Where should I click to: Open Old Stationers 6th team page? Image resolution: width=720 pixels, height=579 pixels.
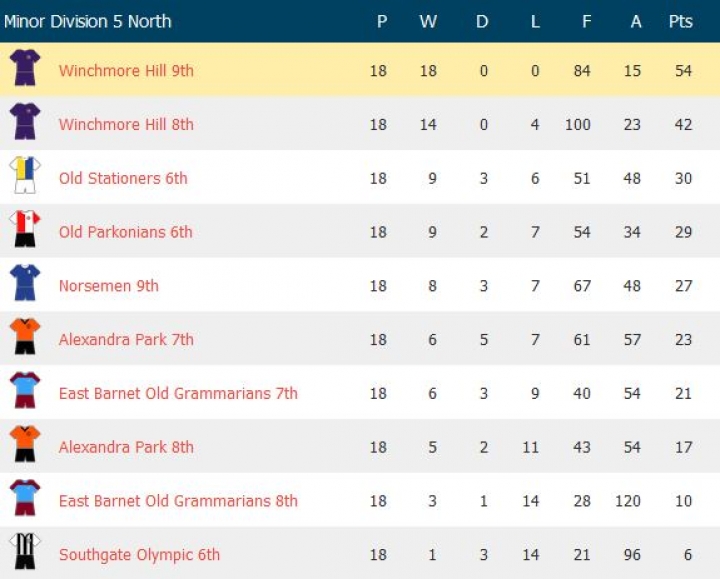pyautogui.click(x=123, y=179)
